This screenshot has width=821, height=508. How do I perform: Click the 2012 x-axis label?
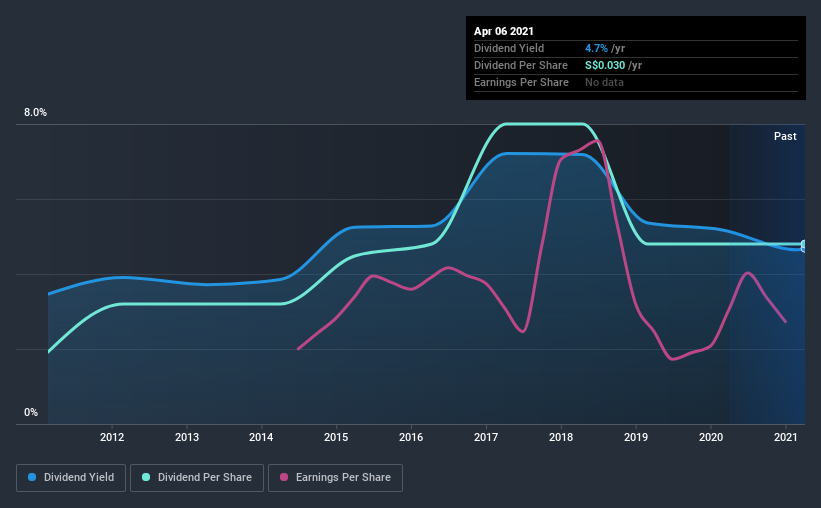click(x=112, y=437)
